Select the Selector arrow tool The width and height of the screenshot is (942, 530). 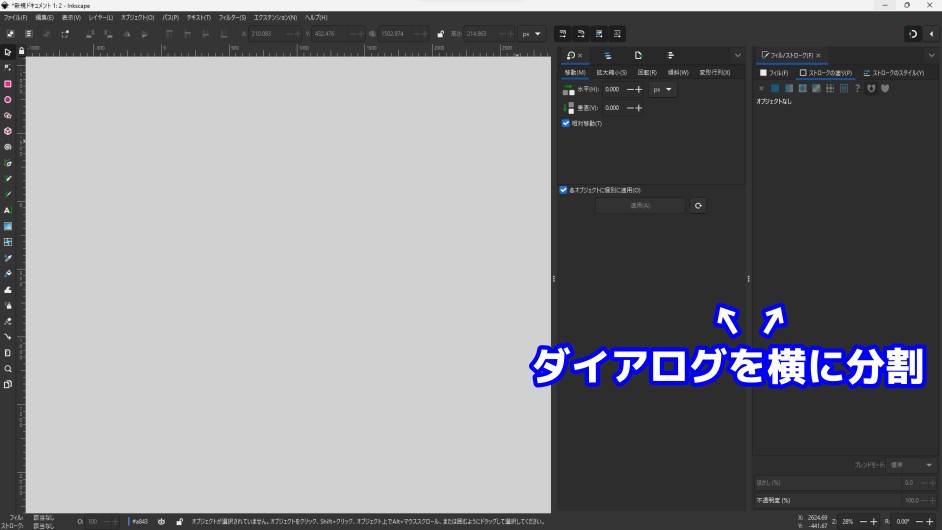tap(8, 52)
